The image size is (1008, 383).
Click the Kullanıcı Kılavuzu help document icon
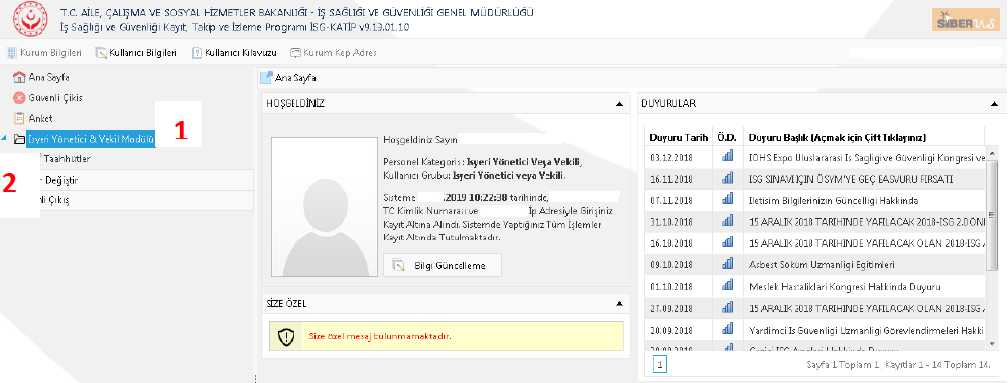[197, 53]
